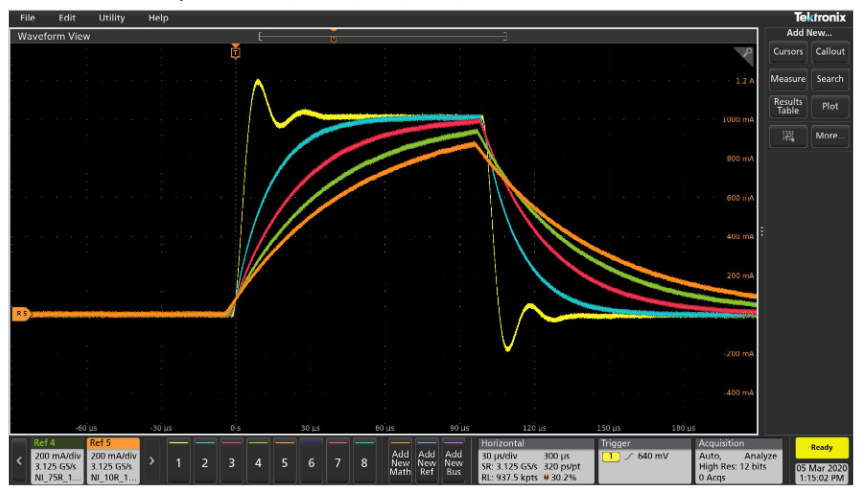This screenshot has width=862, height=492.
Task: Add a Callout annotation
Action: point(829,51)
